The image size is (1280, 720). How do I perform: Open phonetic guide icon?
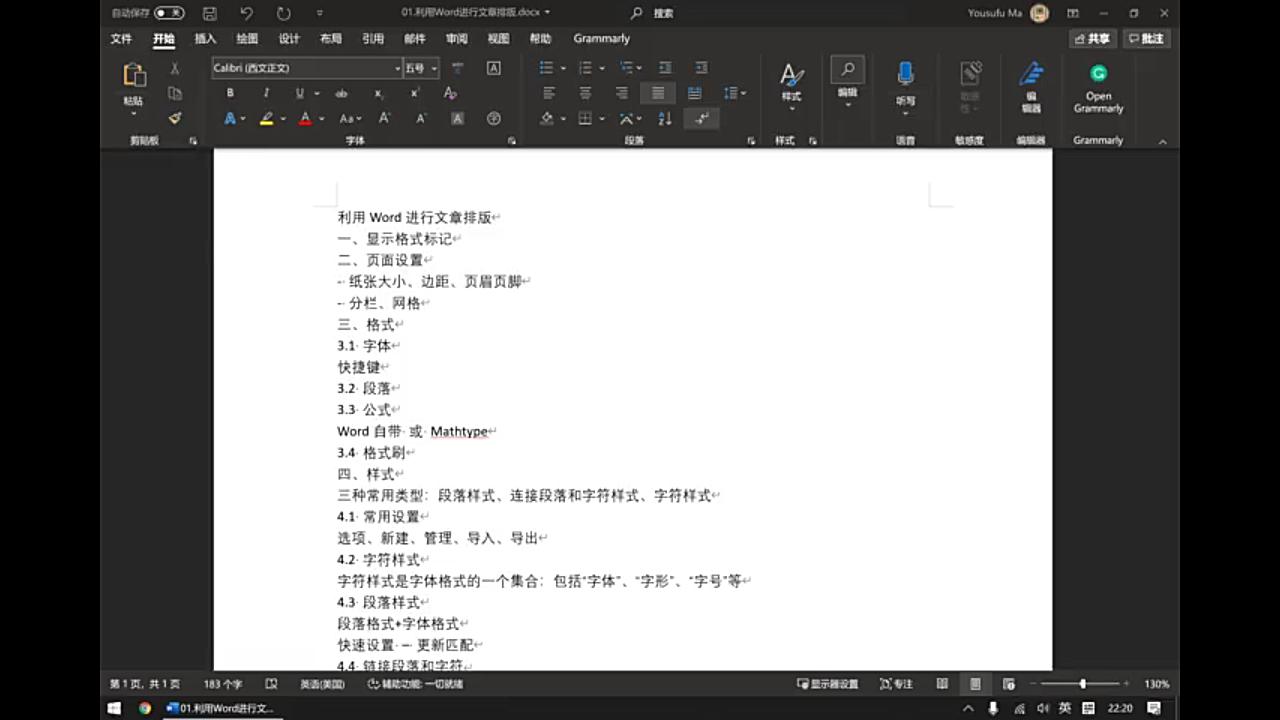457,68
